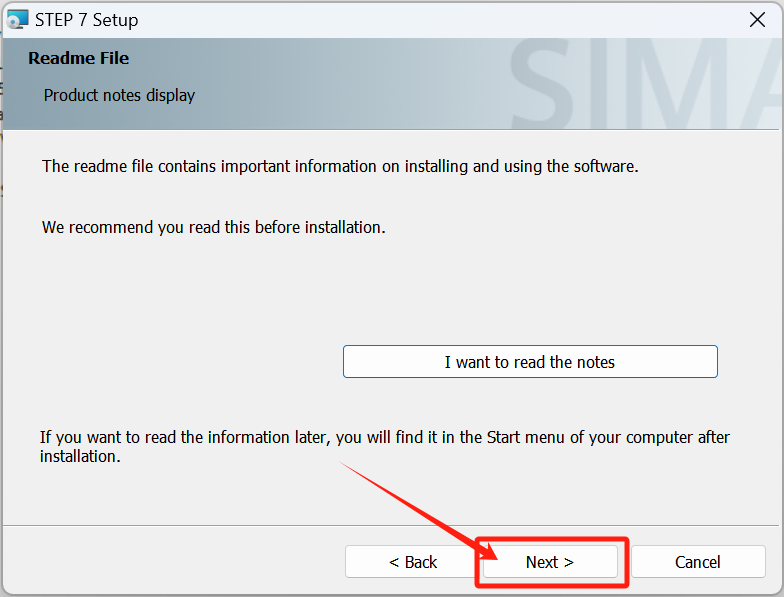784x597 pixels.
Task: Click the text 'We recommend you read this before installation.'
Action: click(214, 228)
